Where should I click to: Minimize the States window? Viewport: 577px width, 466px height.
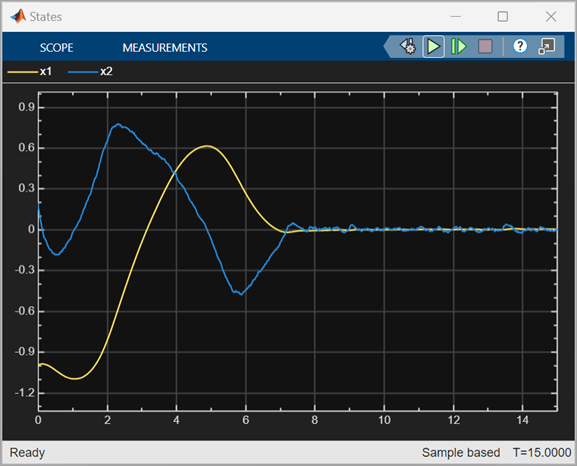tap(456, 16)
